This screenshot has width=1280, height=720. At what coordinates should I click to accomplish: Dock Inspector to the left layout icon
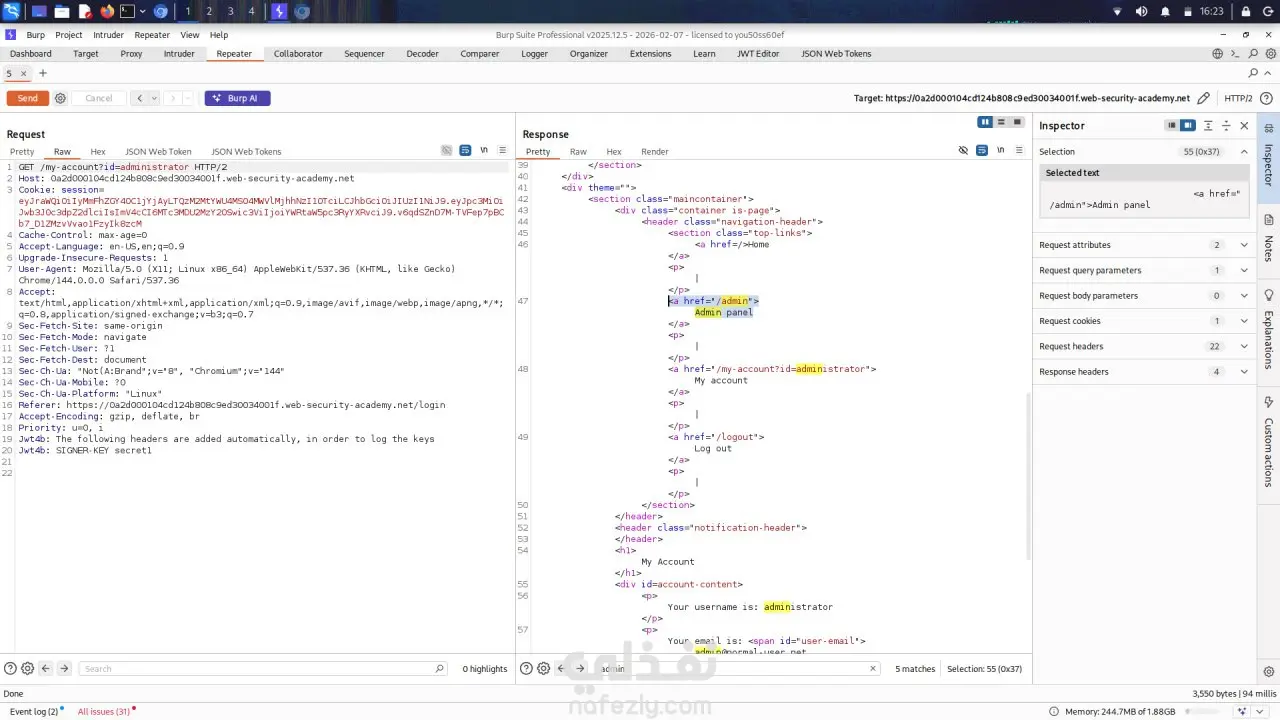coord(1171,126)
